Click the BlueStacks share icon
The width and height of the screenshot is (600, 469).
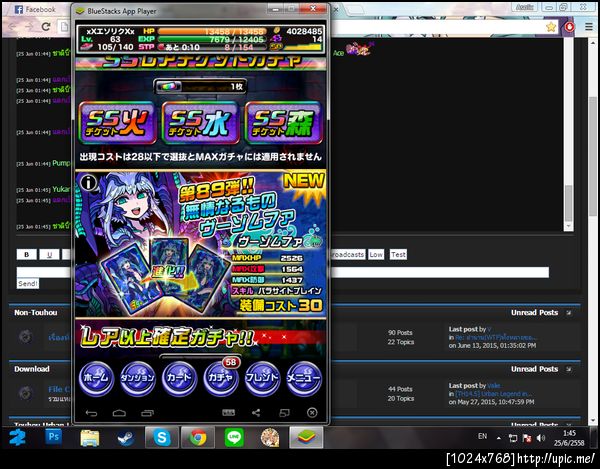click(x=256, y=412)
